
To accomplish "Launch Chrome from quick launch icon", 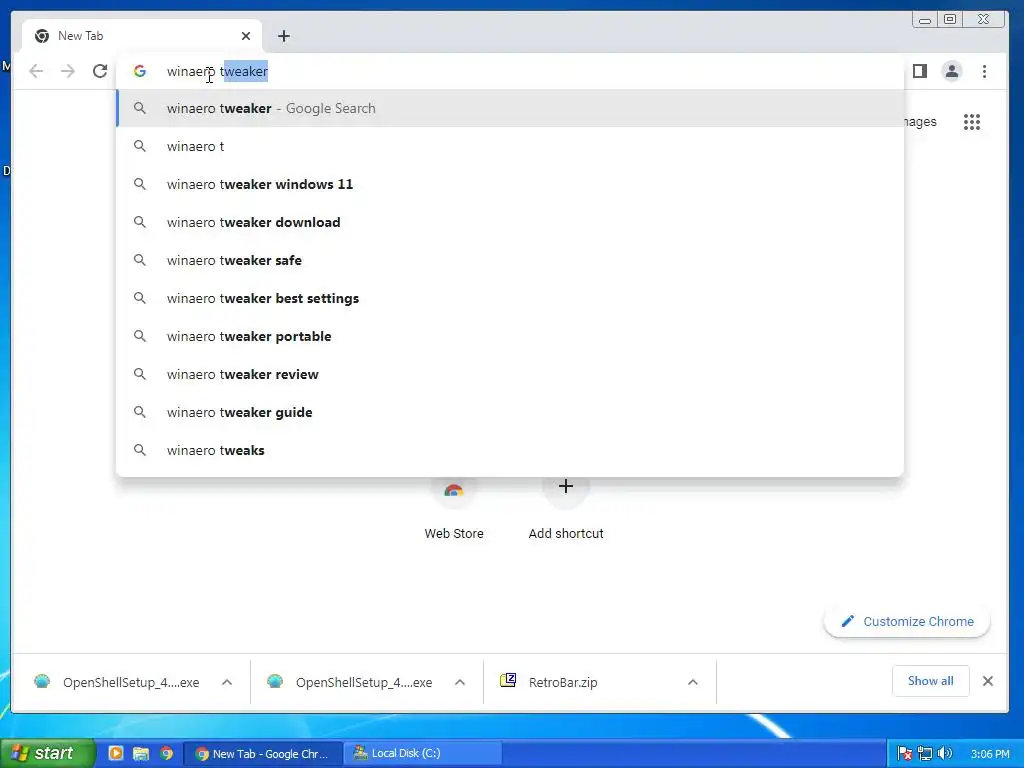I will coord(167,753).
